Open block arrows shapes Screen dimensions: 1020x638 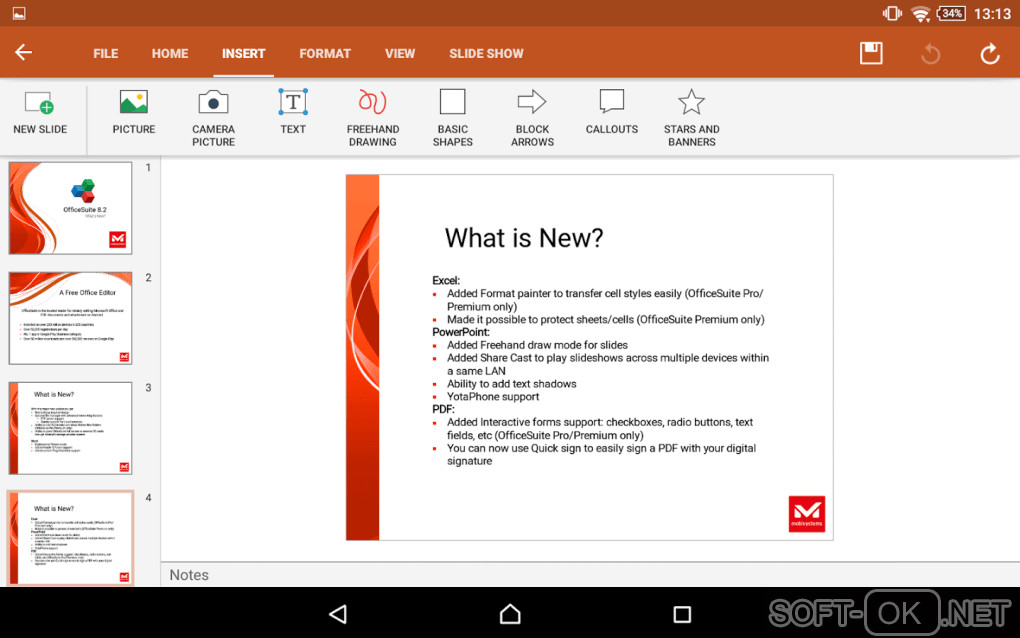pos(532,118)
